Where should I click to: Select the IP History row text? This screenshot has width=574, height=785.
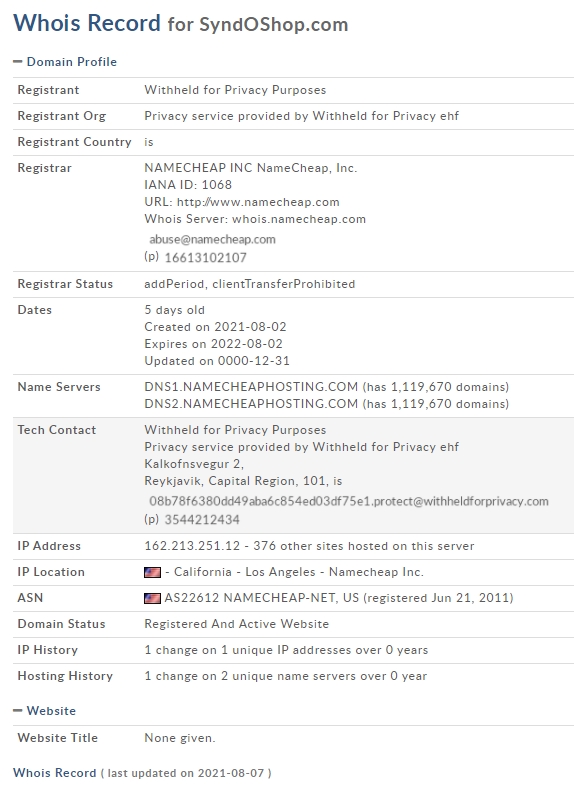[x=286, y=650]
